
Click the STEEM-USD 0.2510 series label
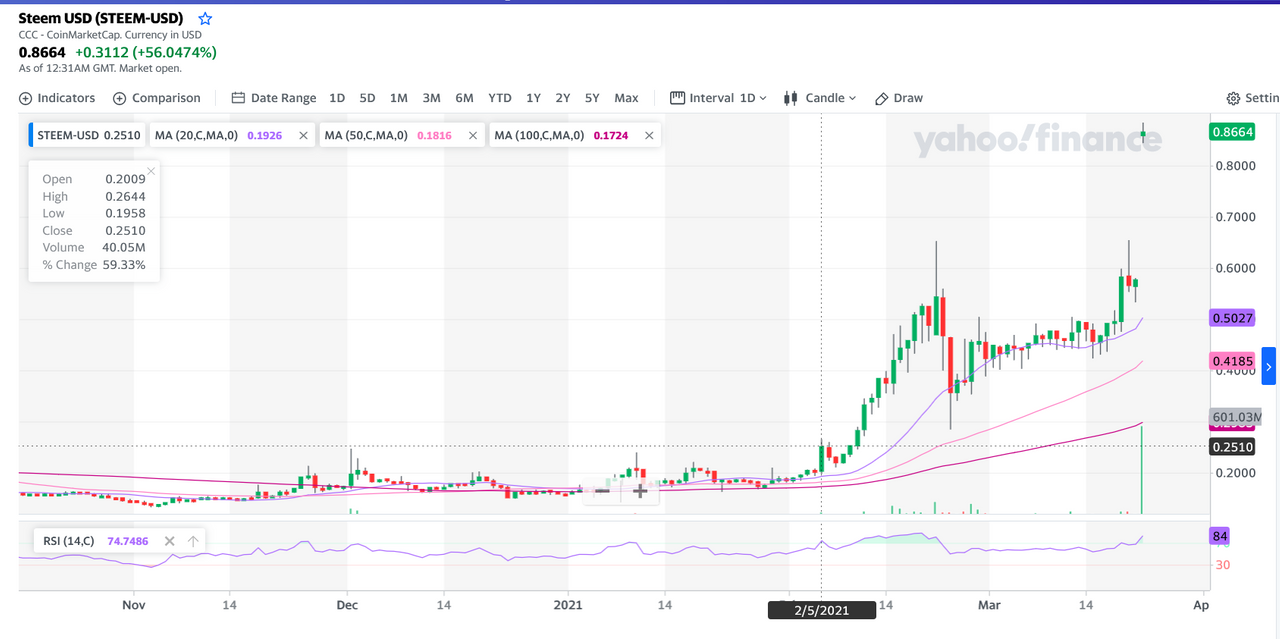(88, 135)
